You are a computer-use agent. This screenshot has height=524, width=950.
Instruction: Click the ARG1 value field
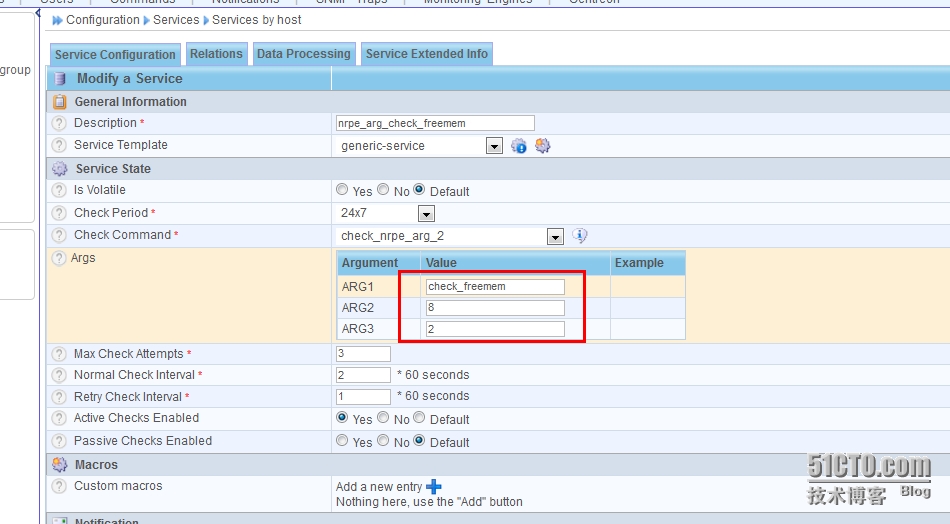click(495, 287)
